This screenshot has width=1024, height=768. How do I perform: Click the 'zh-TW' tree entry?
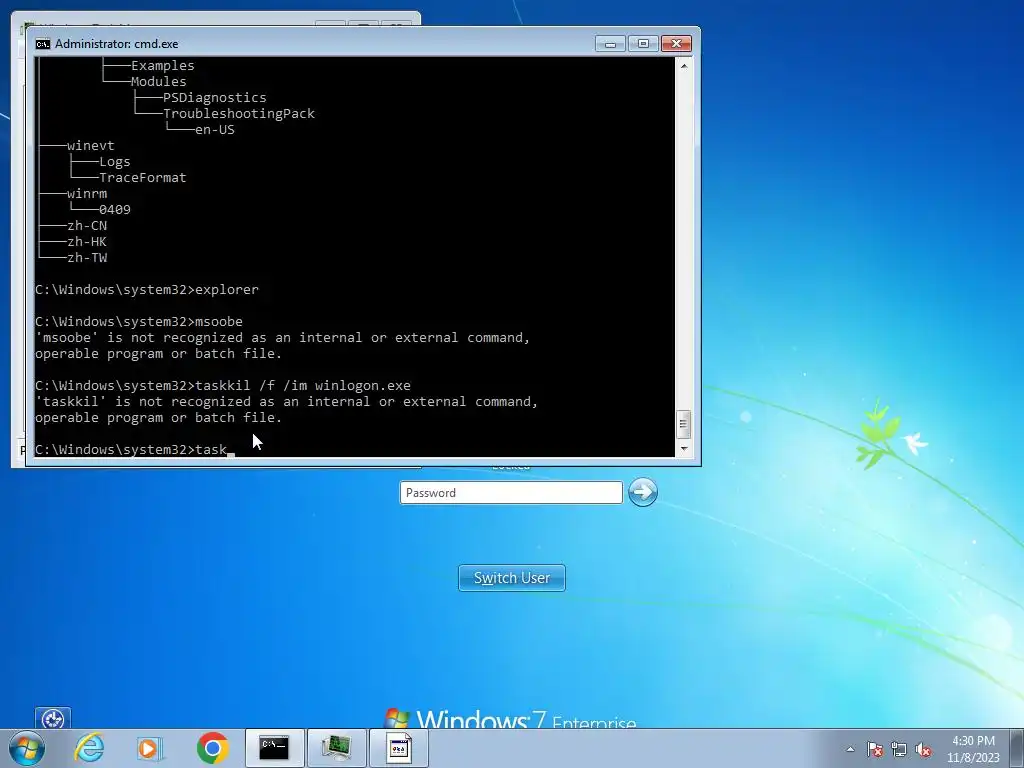point(87,257)
